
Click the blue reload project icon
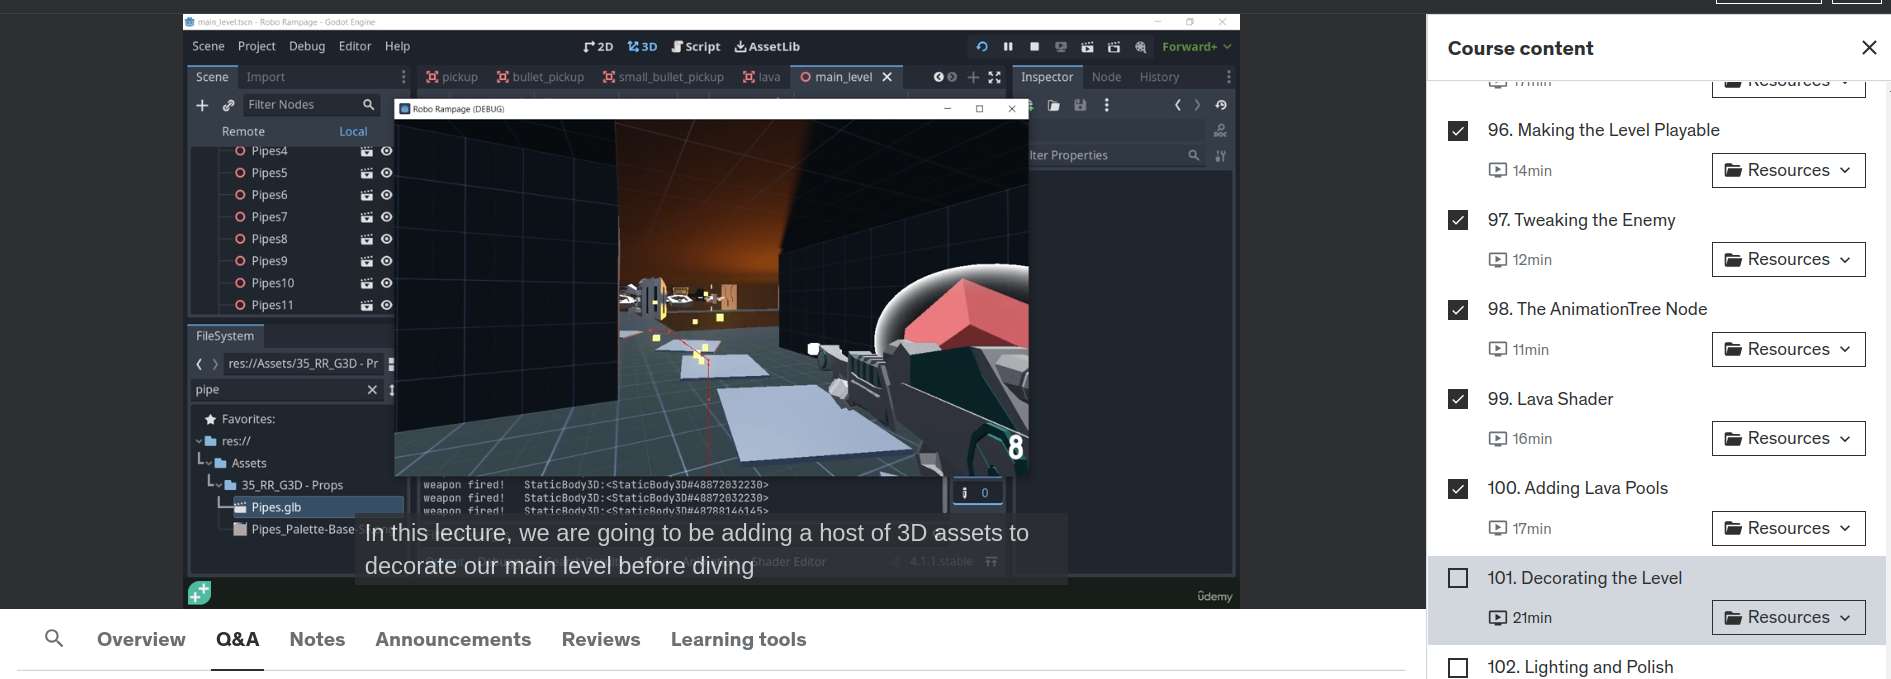(x=981, y=47)
